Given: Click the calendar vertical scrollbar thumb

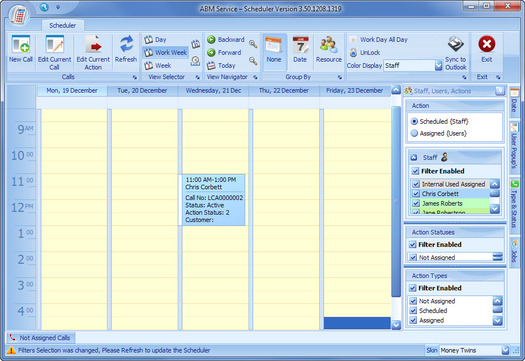Looking at the screenshot, I should 396,201.
